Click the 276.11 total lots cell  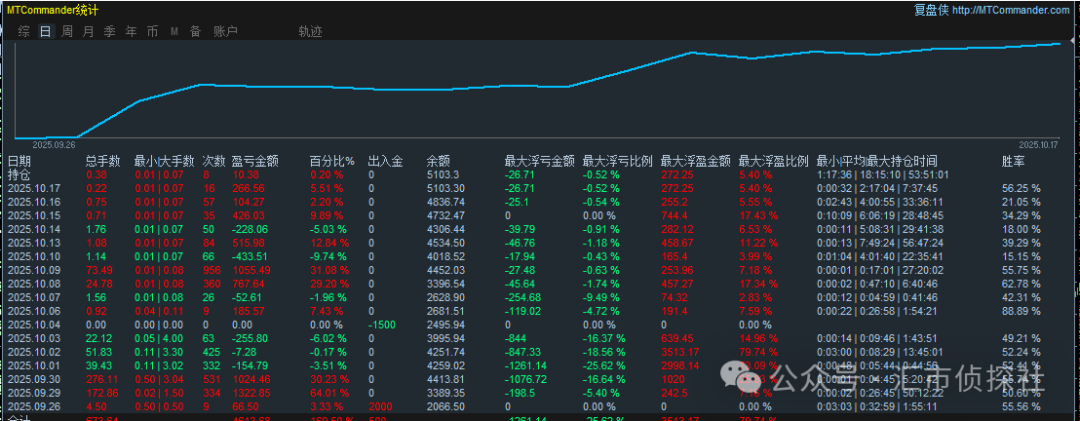point(101,378)
